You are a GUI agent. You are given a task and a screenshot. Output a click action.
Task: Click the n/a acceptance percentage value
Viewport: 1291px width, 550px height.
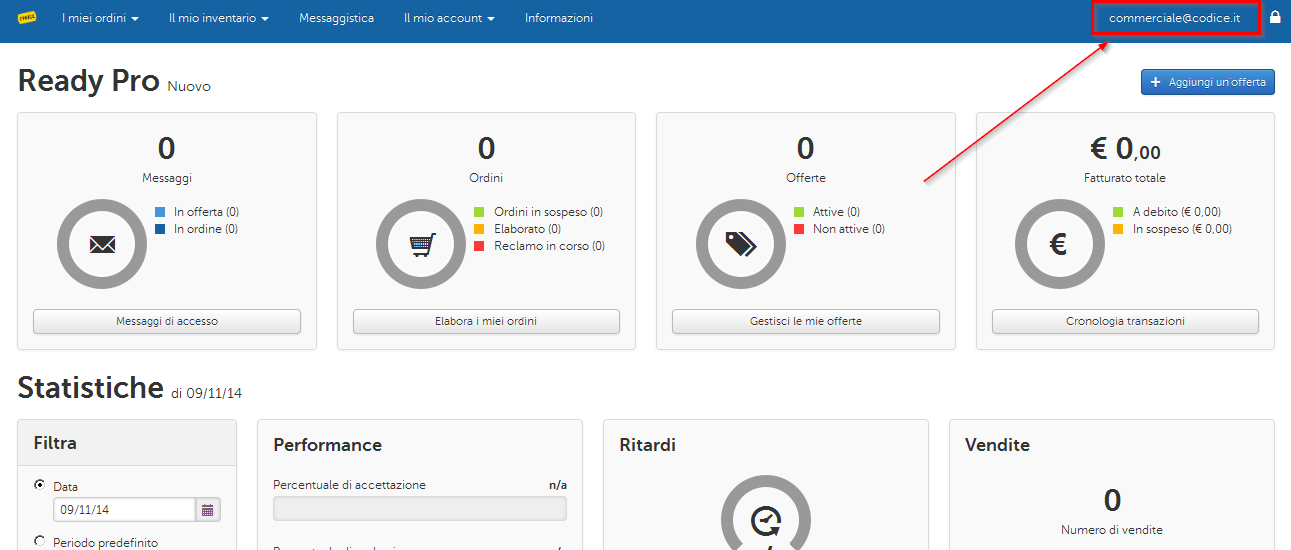[558, 485]
